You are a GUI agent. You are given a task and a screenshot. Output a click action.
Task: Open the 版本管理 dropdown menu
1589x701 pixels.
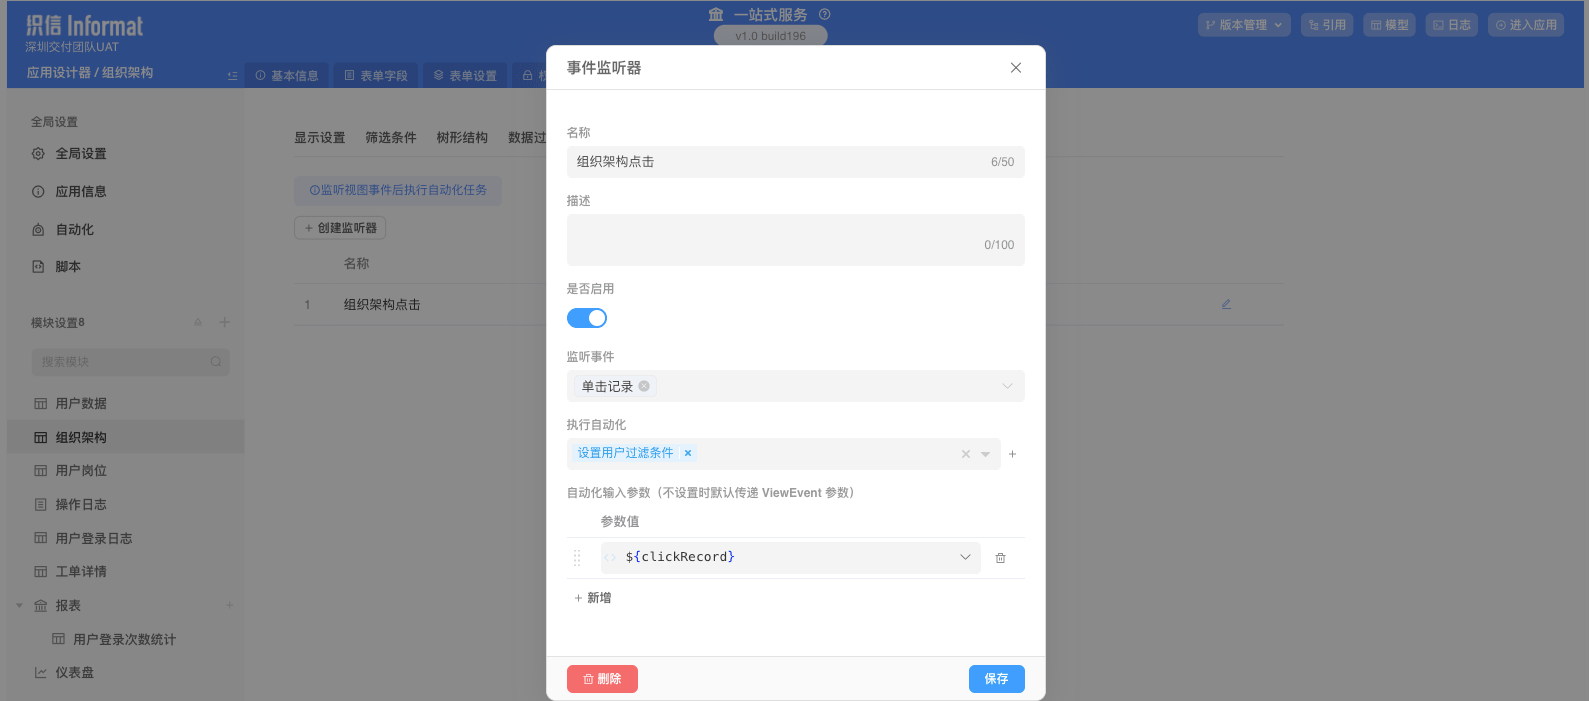(1244, 25)
